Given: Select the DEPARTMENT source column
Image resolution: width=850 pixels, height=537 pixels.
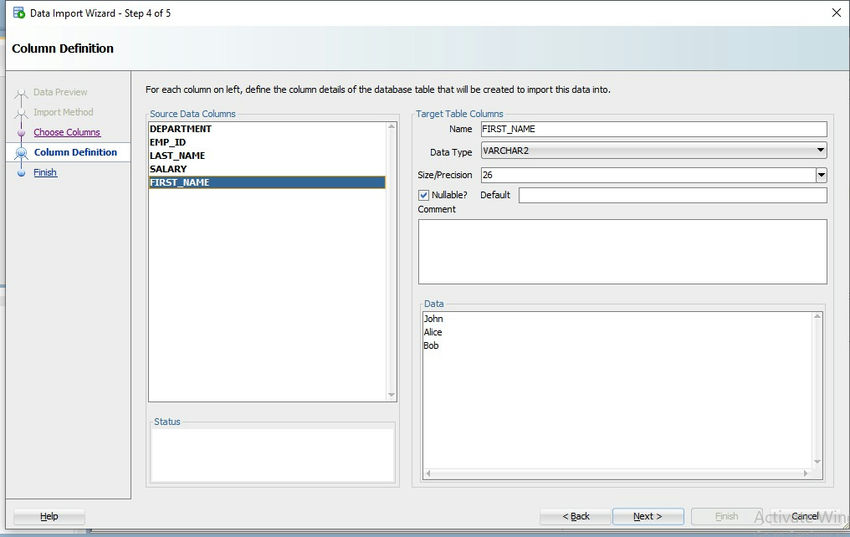Looking at the screenshot, I should tap(267, 129).
